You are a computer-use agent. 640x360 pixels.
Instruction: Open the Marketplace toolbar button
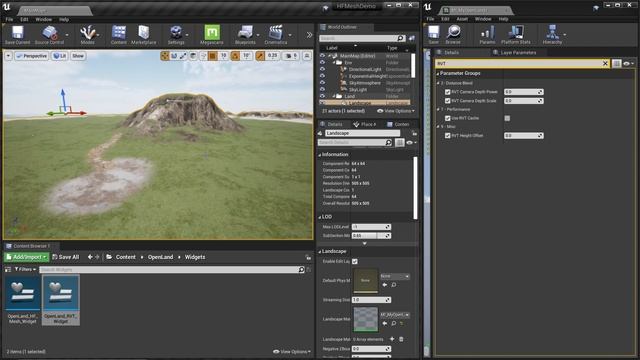pyautogui.click(x=144, y=35)
